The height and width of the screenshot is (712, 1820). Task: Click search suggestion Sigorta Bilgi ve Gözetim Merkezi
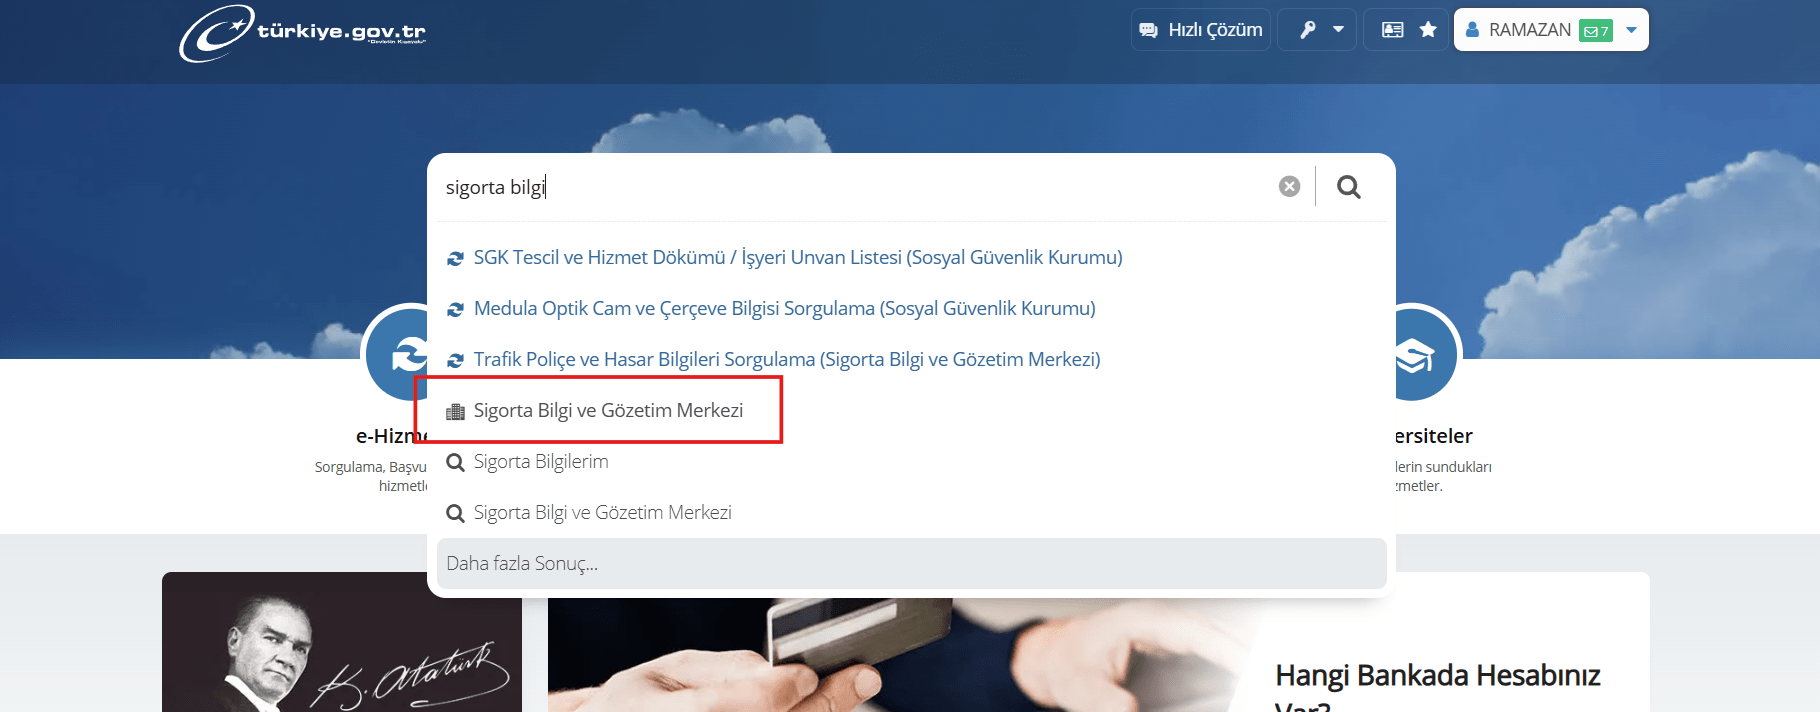[x=603, y=513]
